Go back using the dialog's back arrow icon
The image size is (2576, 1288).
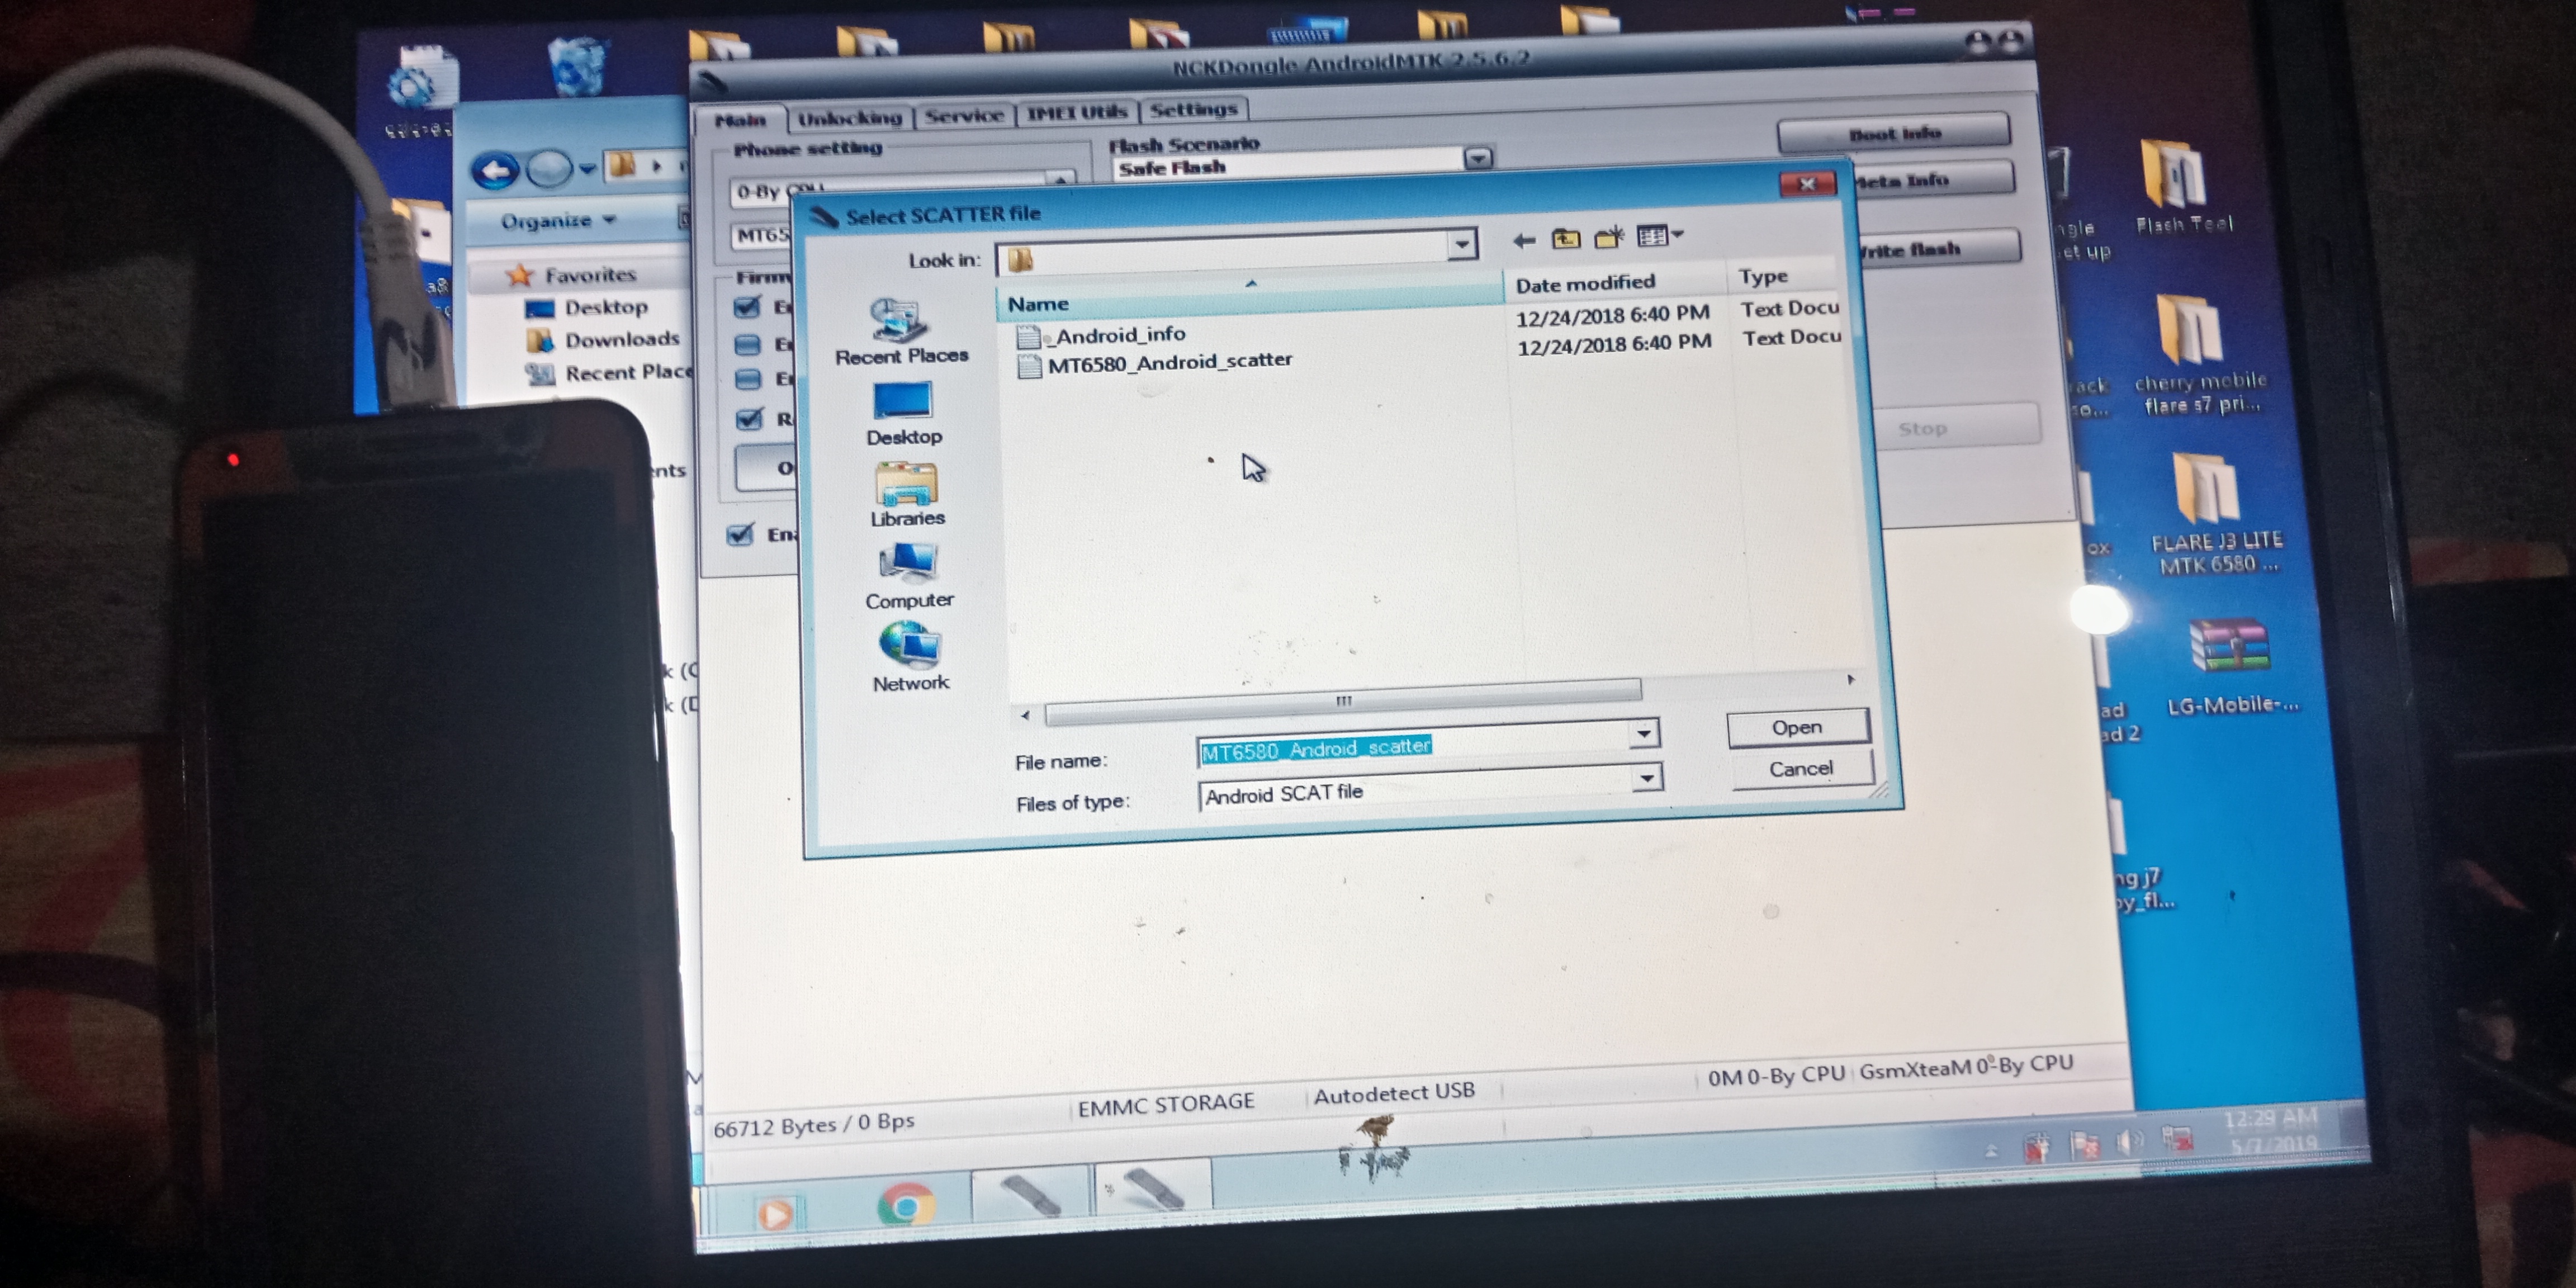click(1523, 240)
